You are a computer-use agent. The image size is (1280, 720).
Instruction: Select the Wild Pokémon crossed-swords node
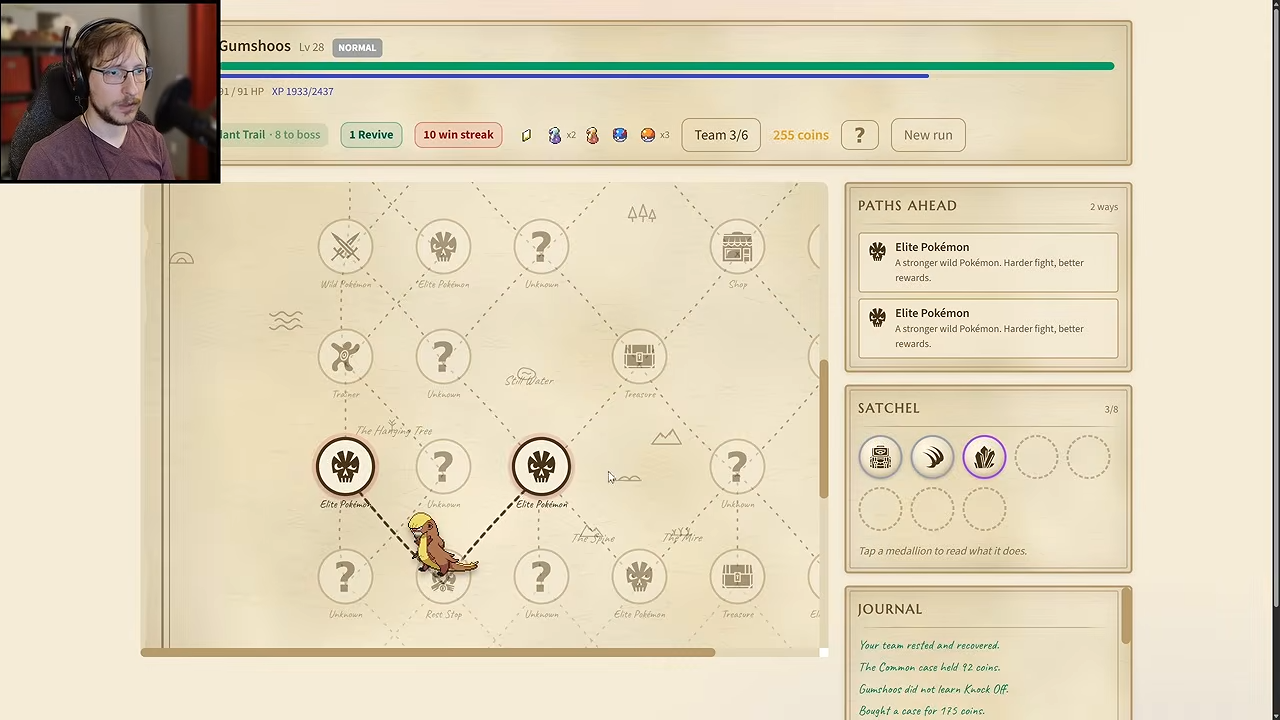(345, 246)
